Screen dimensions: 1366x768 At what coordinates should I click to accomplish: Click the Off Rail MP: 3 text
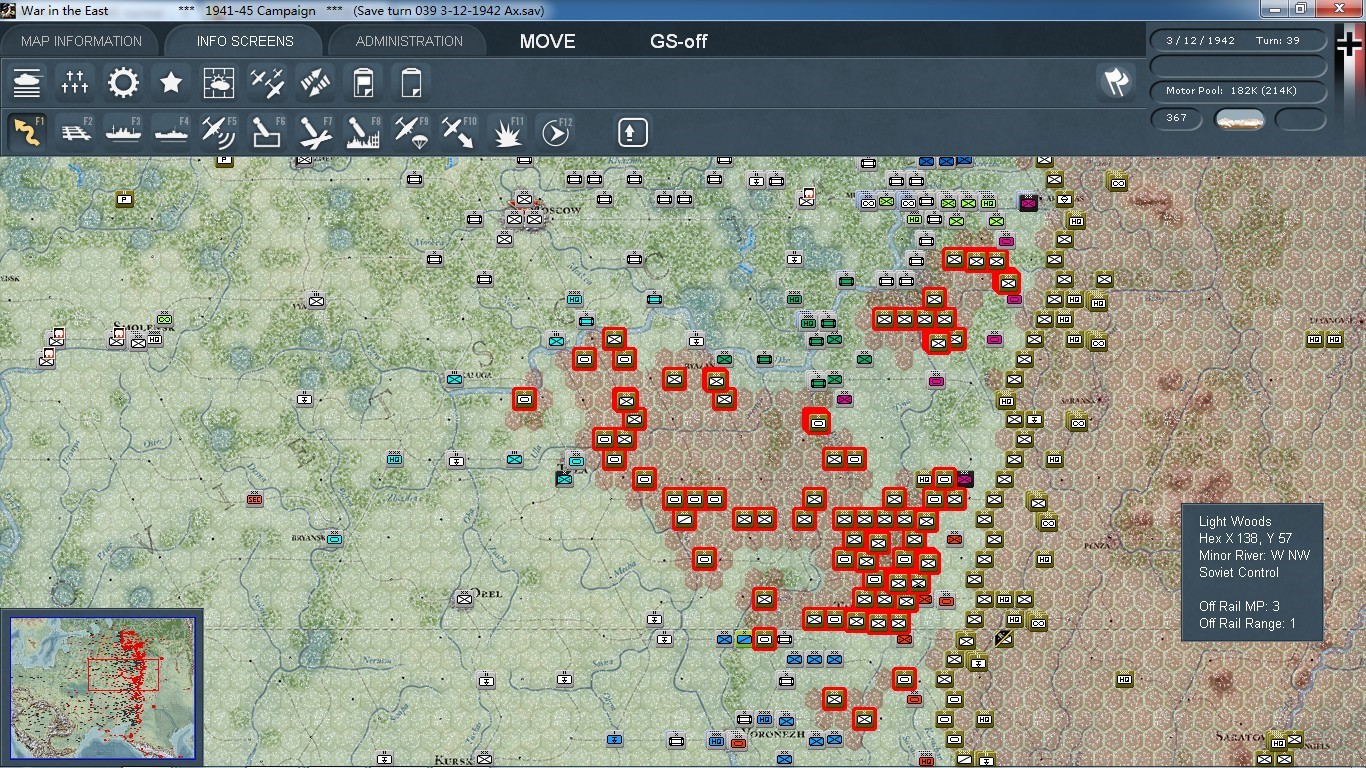(x=1239, y=606)
